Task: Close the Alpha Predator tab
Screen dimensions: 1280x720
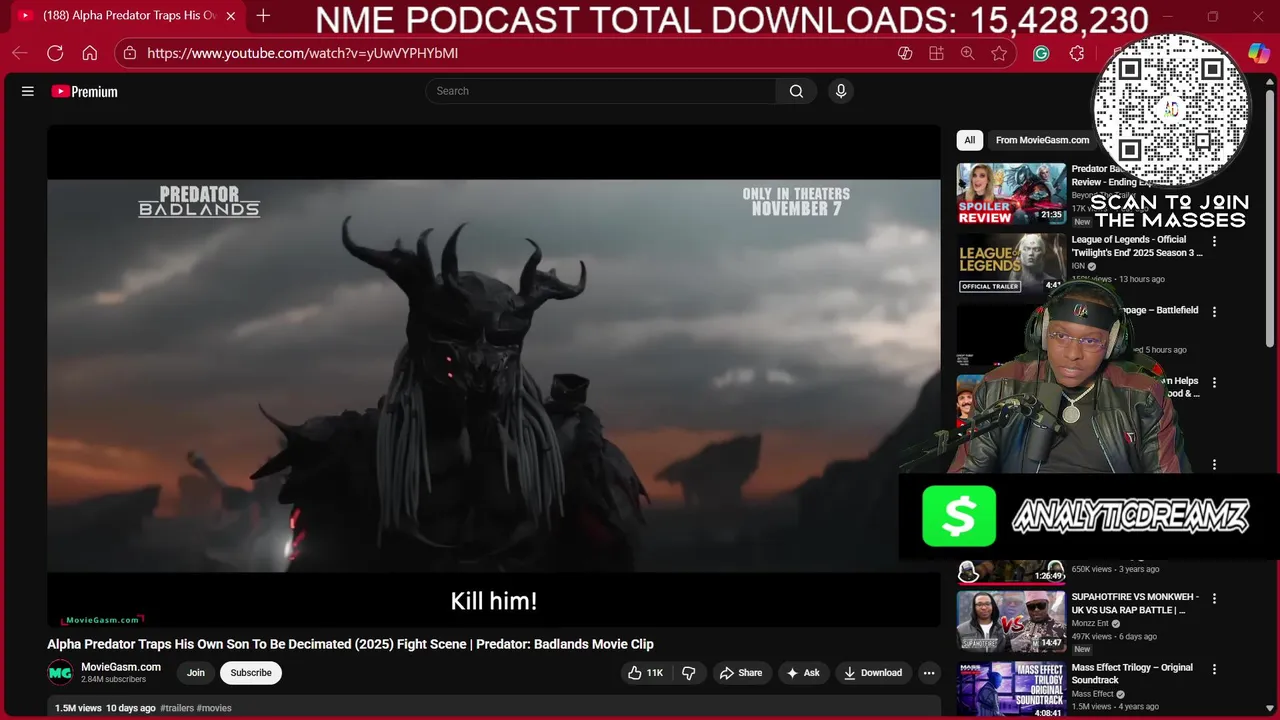Action: [231, 16]
